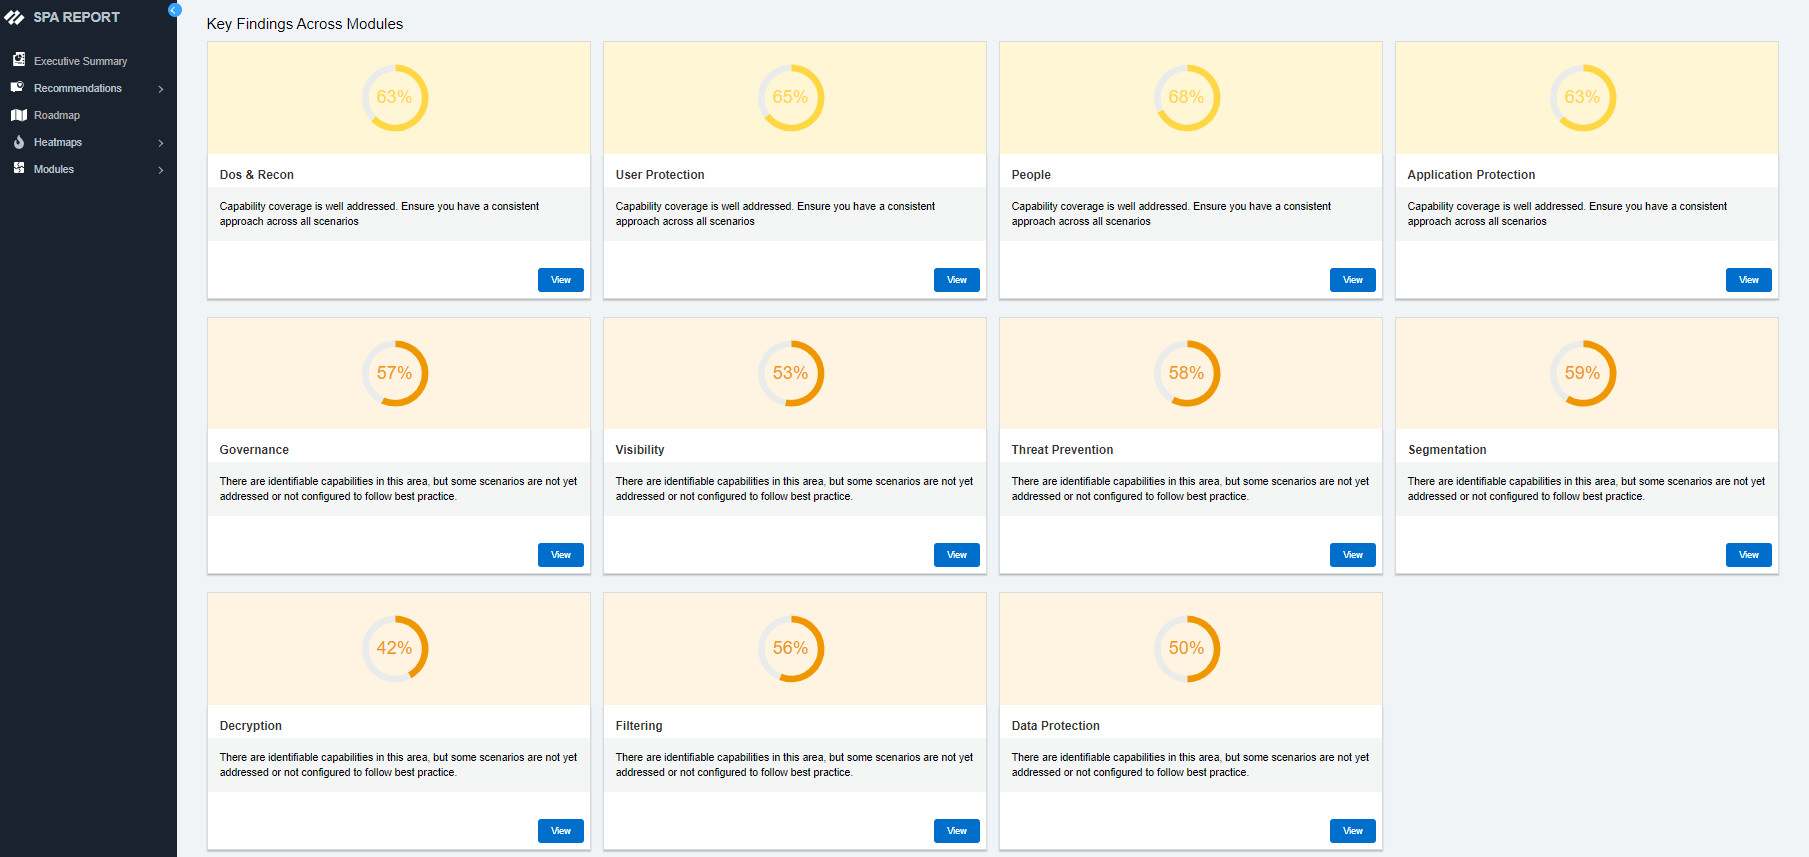Click View under the Governance card
This screenshot has width=1809, height=857.
[560, 555]
